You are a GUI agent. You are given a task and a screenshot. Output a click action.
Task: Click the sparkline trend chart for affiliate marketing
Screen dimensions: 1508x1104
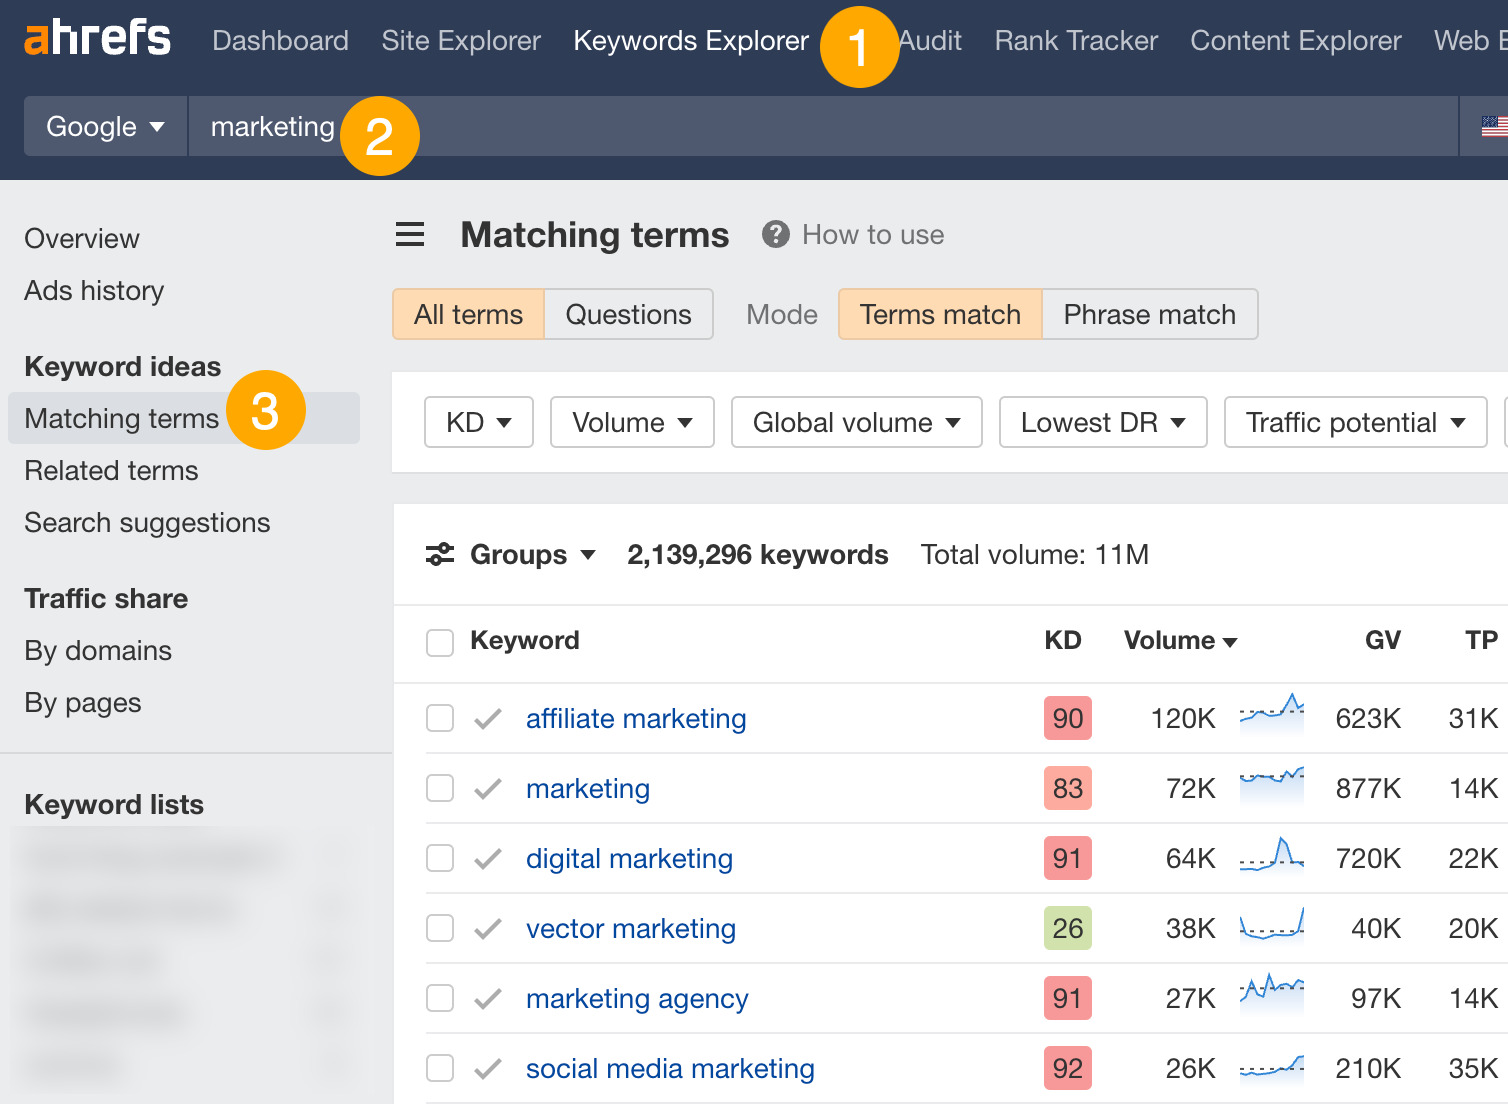pyautogui.click(x=1271, y=716)
